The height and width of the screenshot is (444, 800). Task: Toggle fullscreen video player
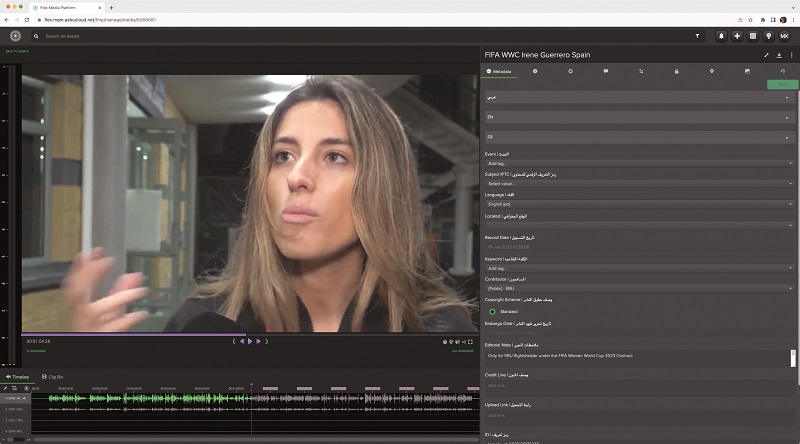pos(470,342)
